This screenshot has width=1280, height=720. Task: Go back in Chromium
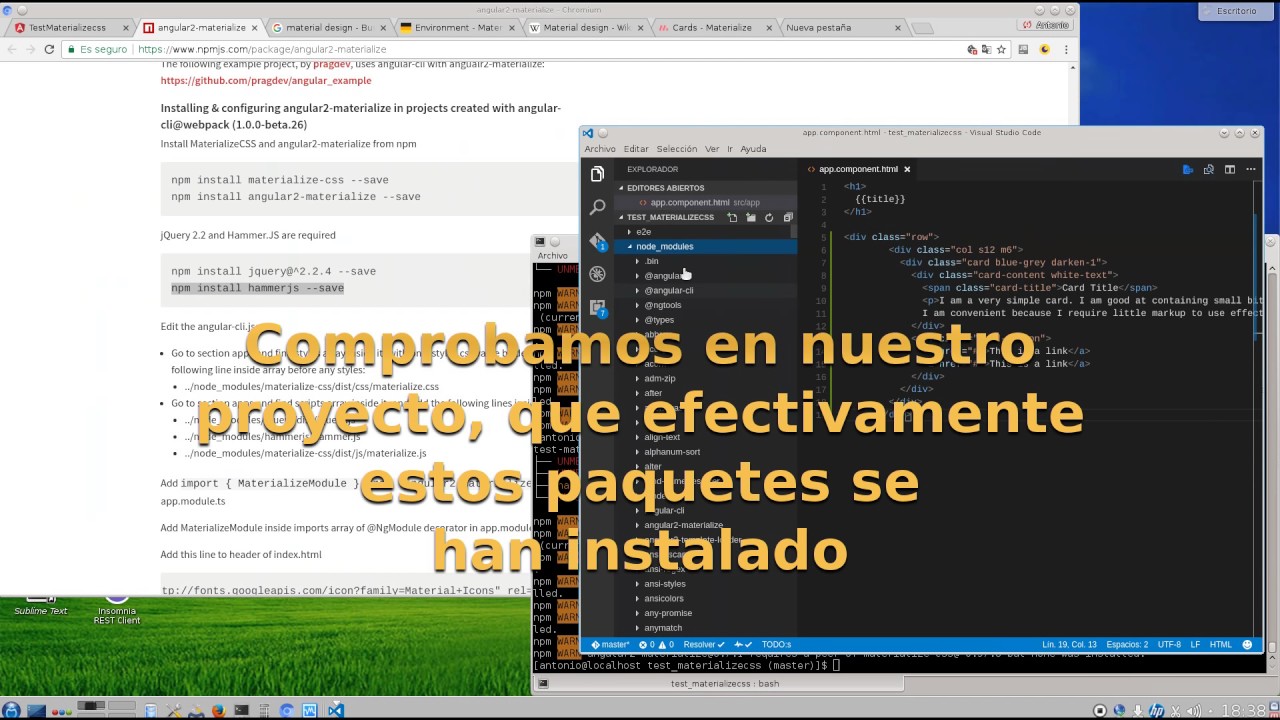coord(11,49)
